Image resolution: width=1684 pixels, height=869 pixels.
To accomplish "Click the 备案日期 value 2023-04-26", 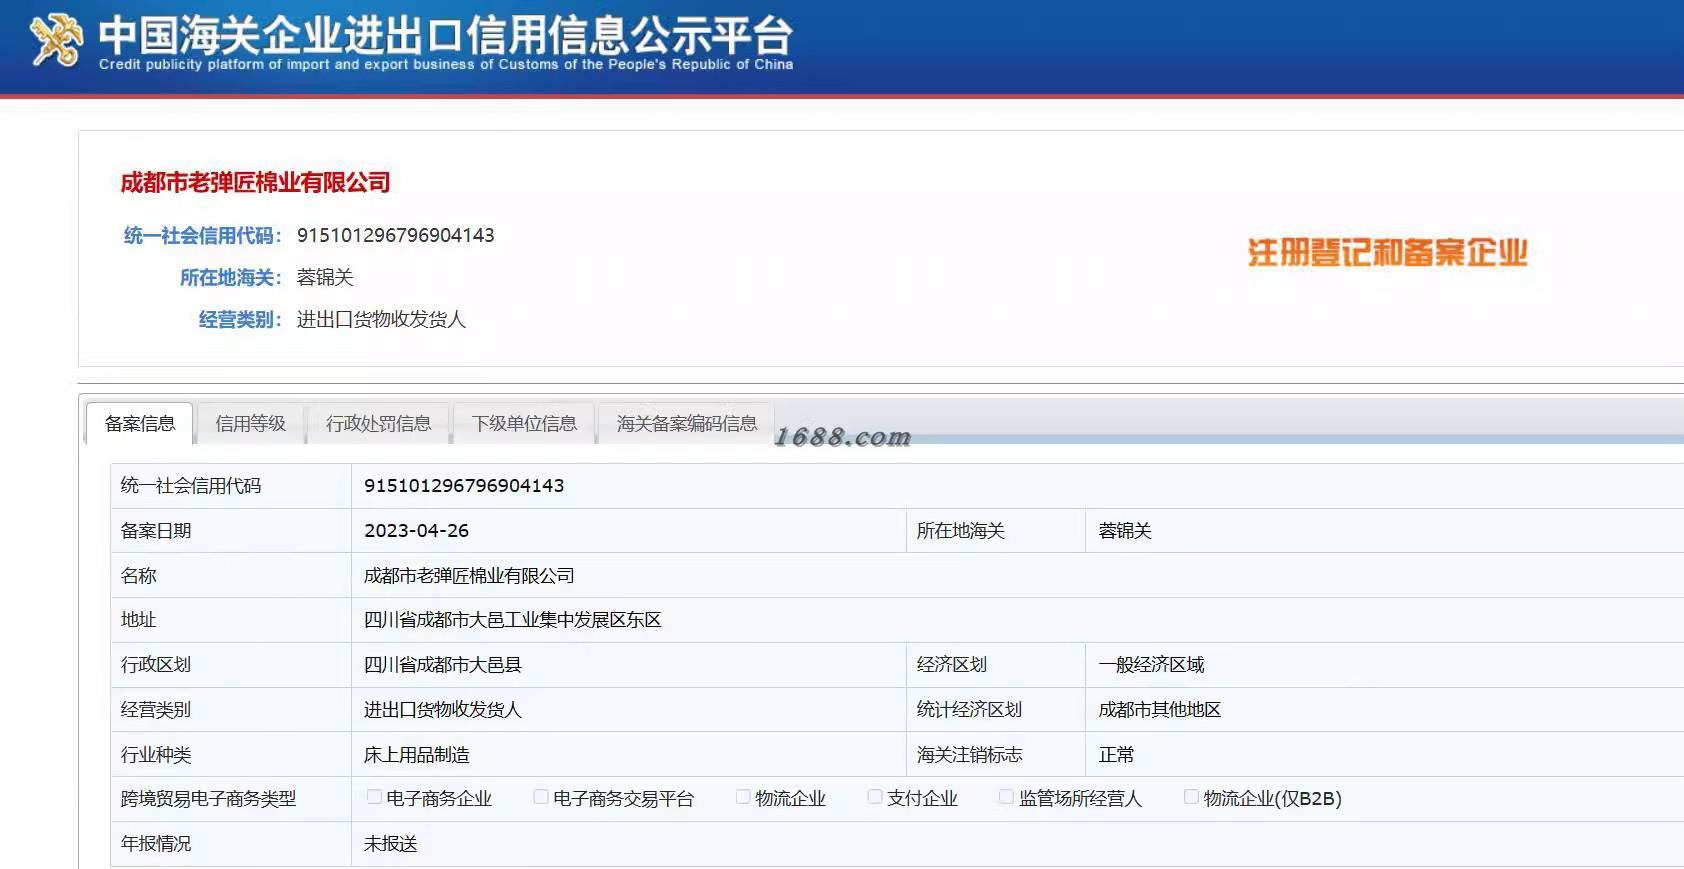I will [416, 531].
